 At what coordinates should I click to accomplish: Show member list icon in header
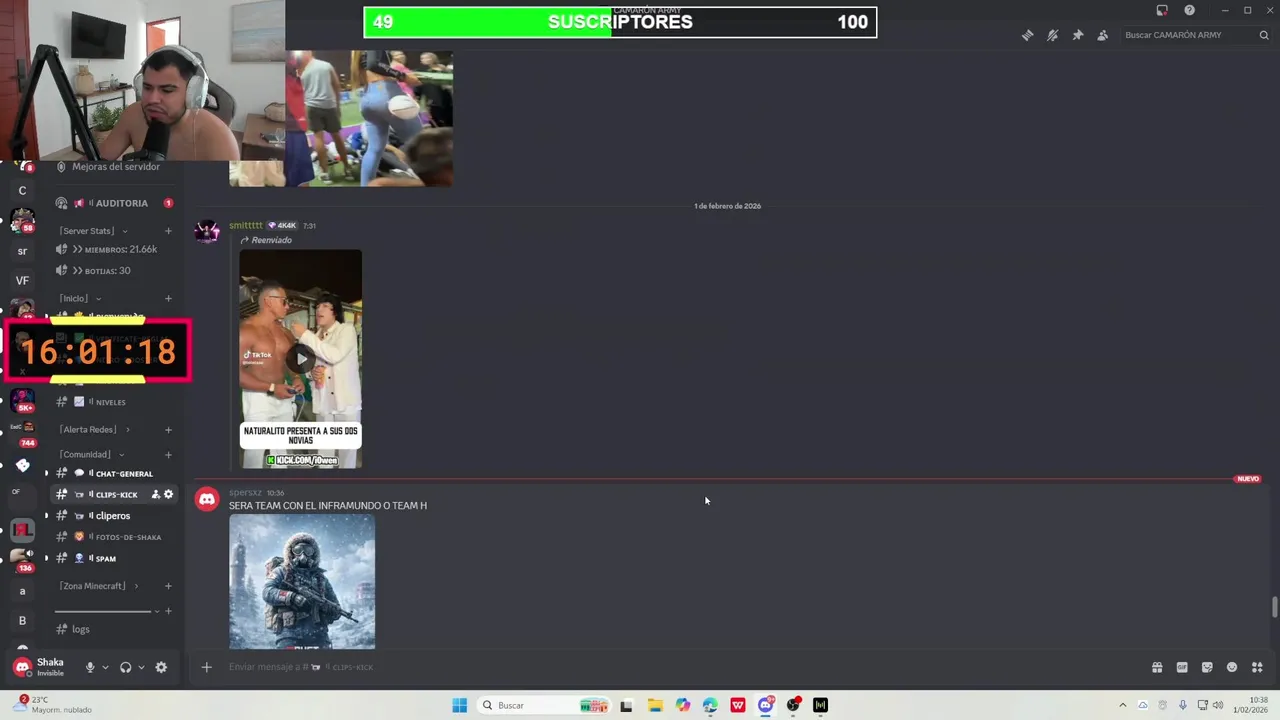click(1102, 35)
